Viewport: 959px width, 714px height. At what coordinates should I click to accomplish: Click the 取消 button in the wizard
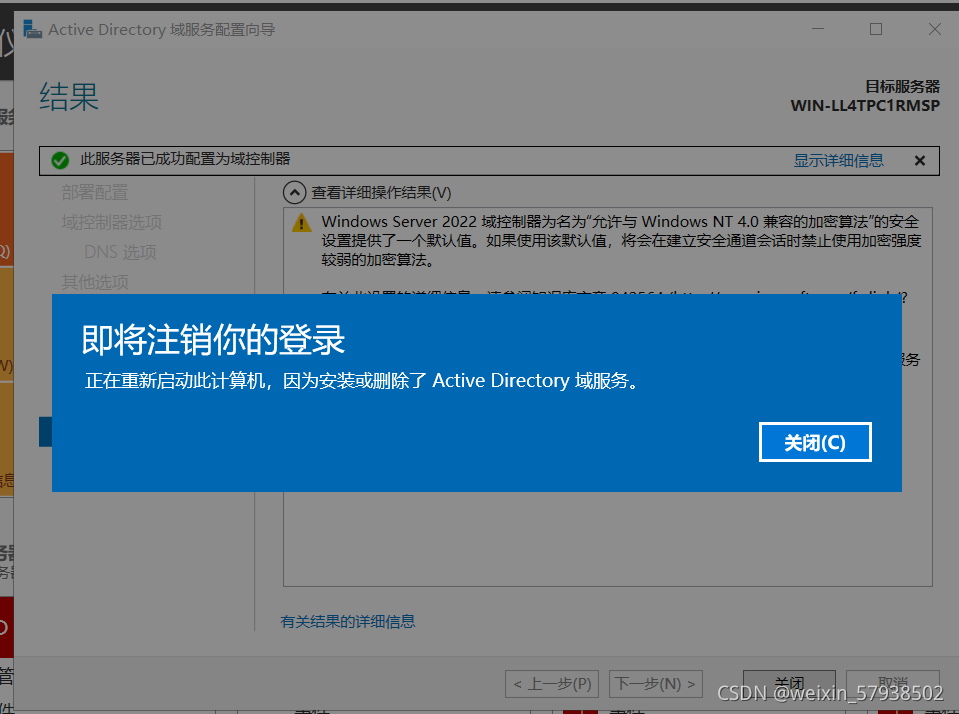click(892, 682)
